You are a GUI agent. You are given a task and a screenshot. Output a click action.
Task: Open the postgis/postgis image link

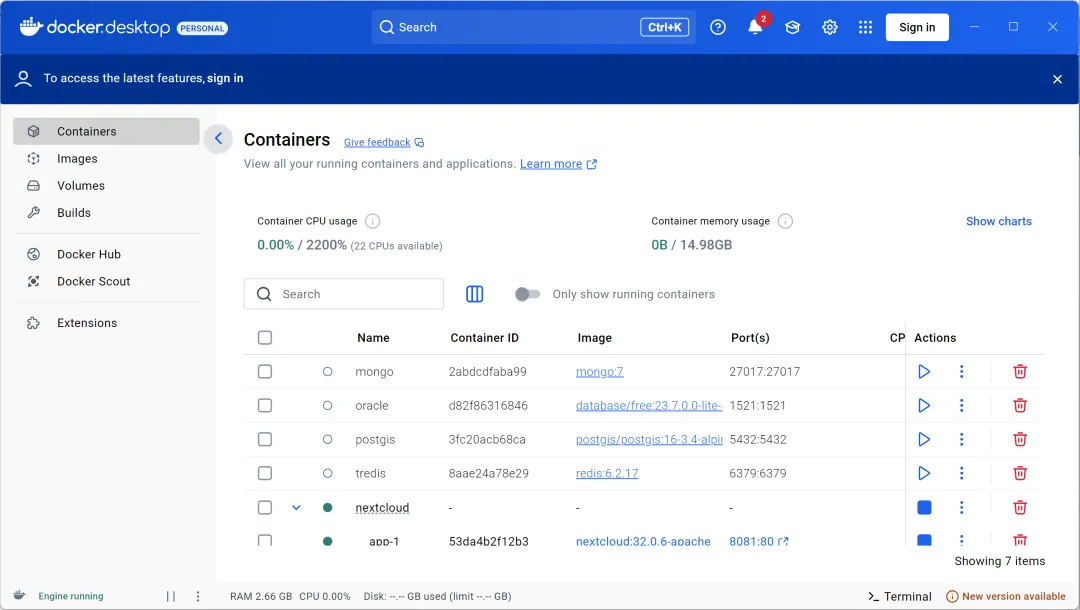[x=649, y=439]
